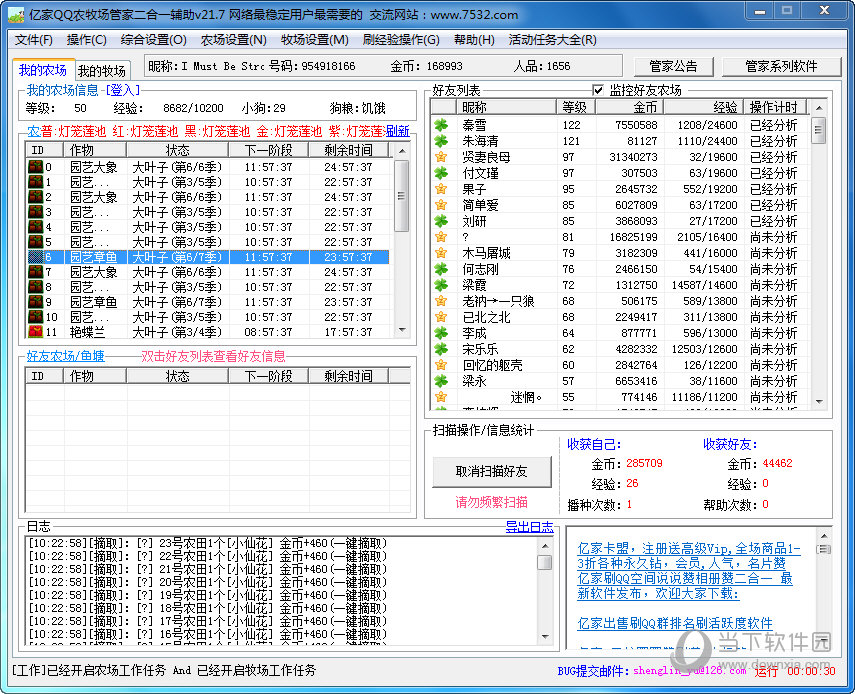Open the 综合设置(O) menu
855x694 pixels.
(153, 40)
